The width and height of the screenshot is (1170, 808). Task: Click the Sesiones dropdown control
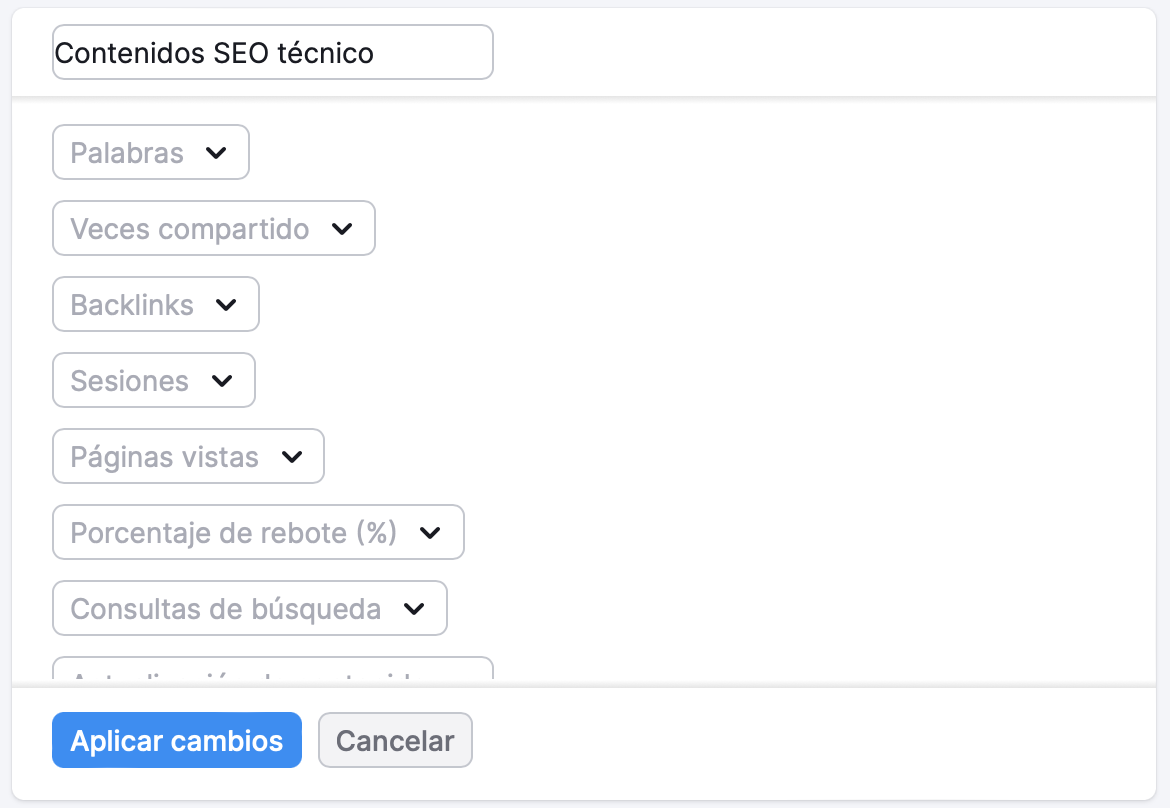[x=153, y=380]
